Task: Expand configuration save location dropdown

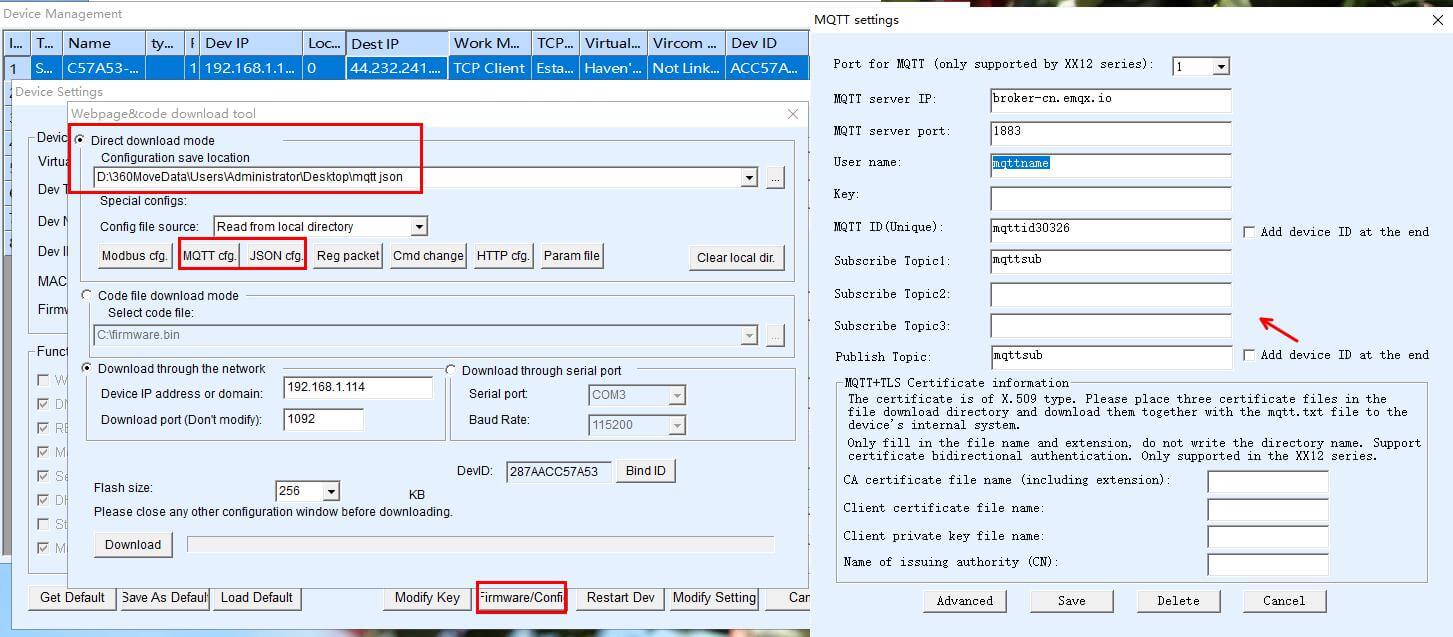Action: click(749, 177)
